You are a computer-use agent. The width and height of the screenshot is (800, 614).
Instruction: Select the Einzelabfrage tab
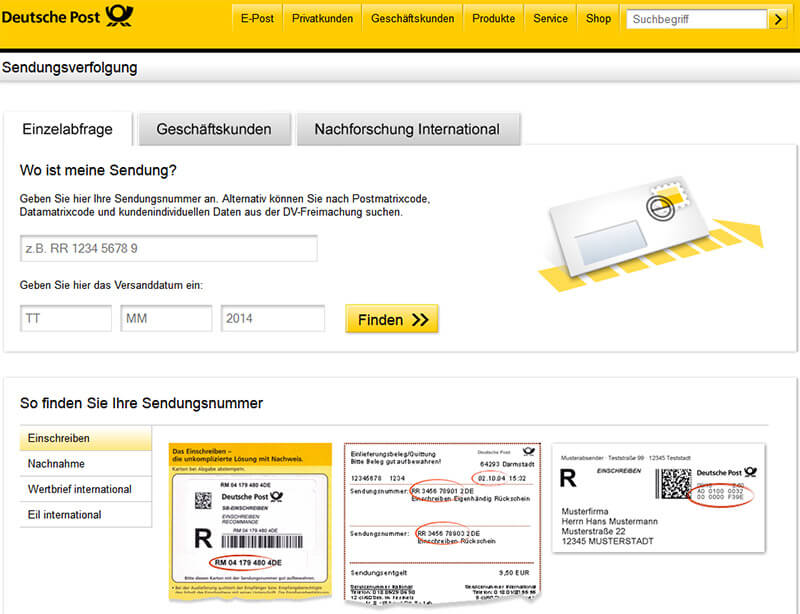[x=67, y=129]
